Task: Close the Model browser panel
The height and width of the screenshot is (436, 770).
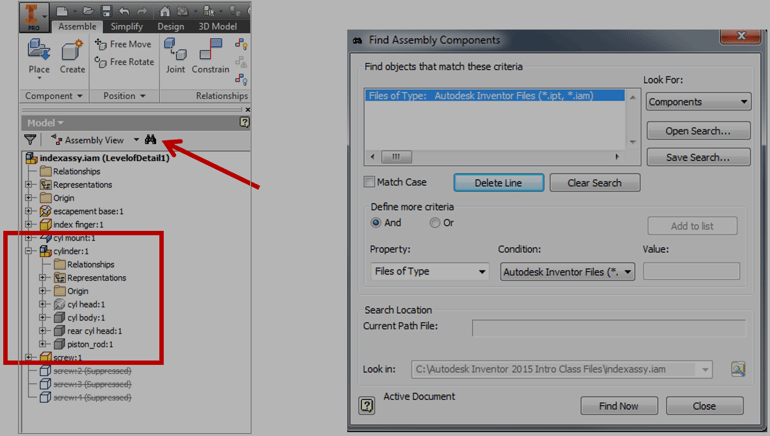Action: coord(248,109)
